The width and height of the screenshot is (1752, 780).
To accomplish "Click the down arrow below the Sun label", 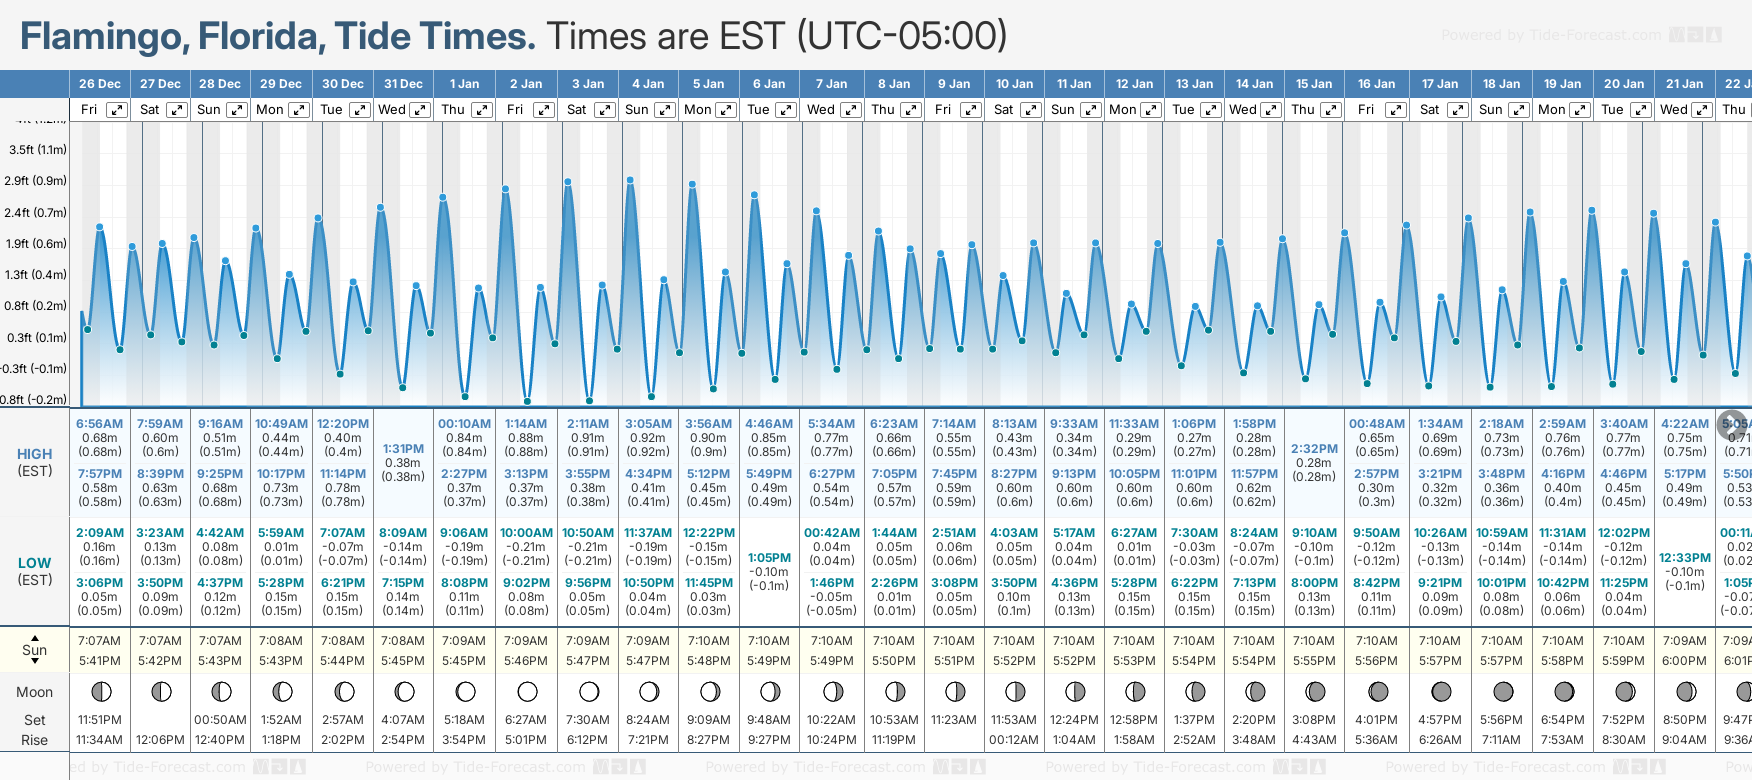I will [x=35, y=663].
